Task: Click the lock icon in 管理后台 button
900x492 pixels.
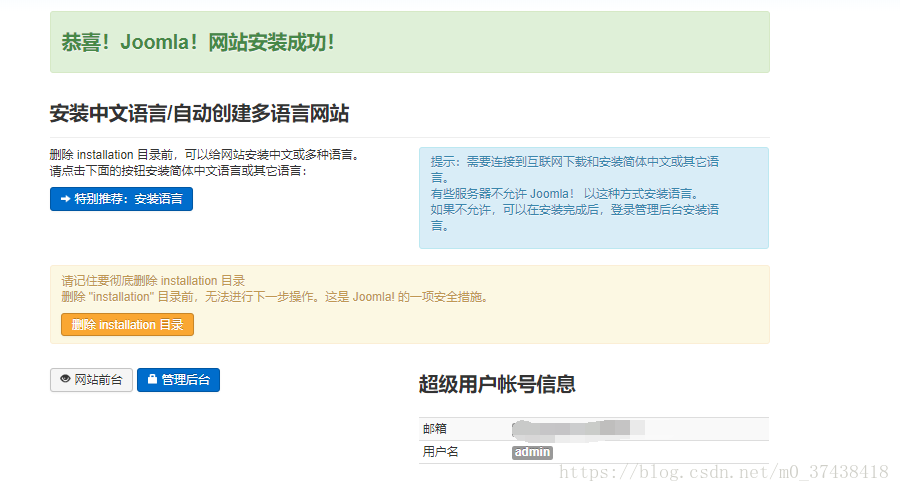Action: (152, 379)
